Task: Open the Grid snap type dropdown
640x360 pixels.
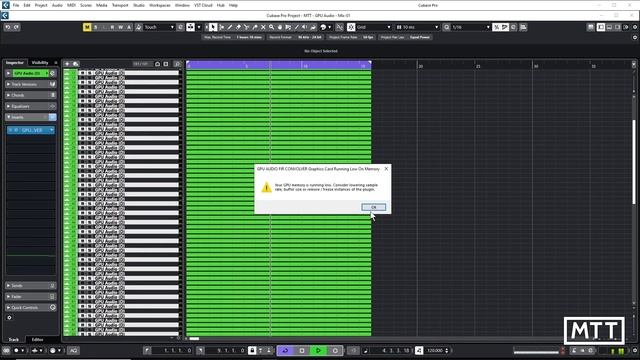Action: [x=373, y=27]
